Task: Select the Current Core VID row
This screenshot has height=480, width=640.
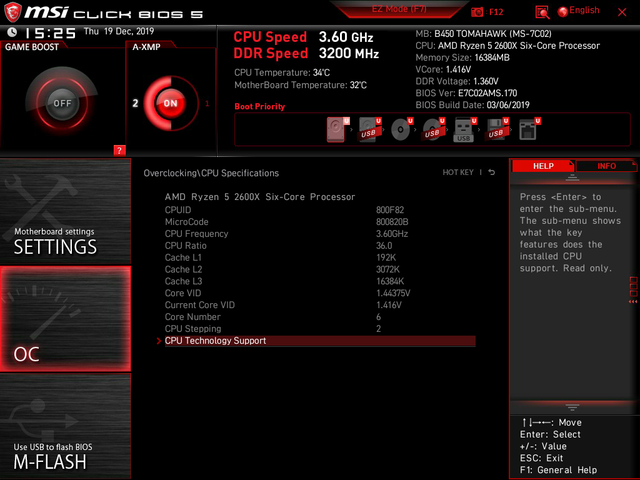Action: click(320, 305)
